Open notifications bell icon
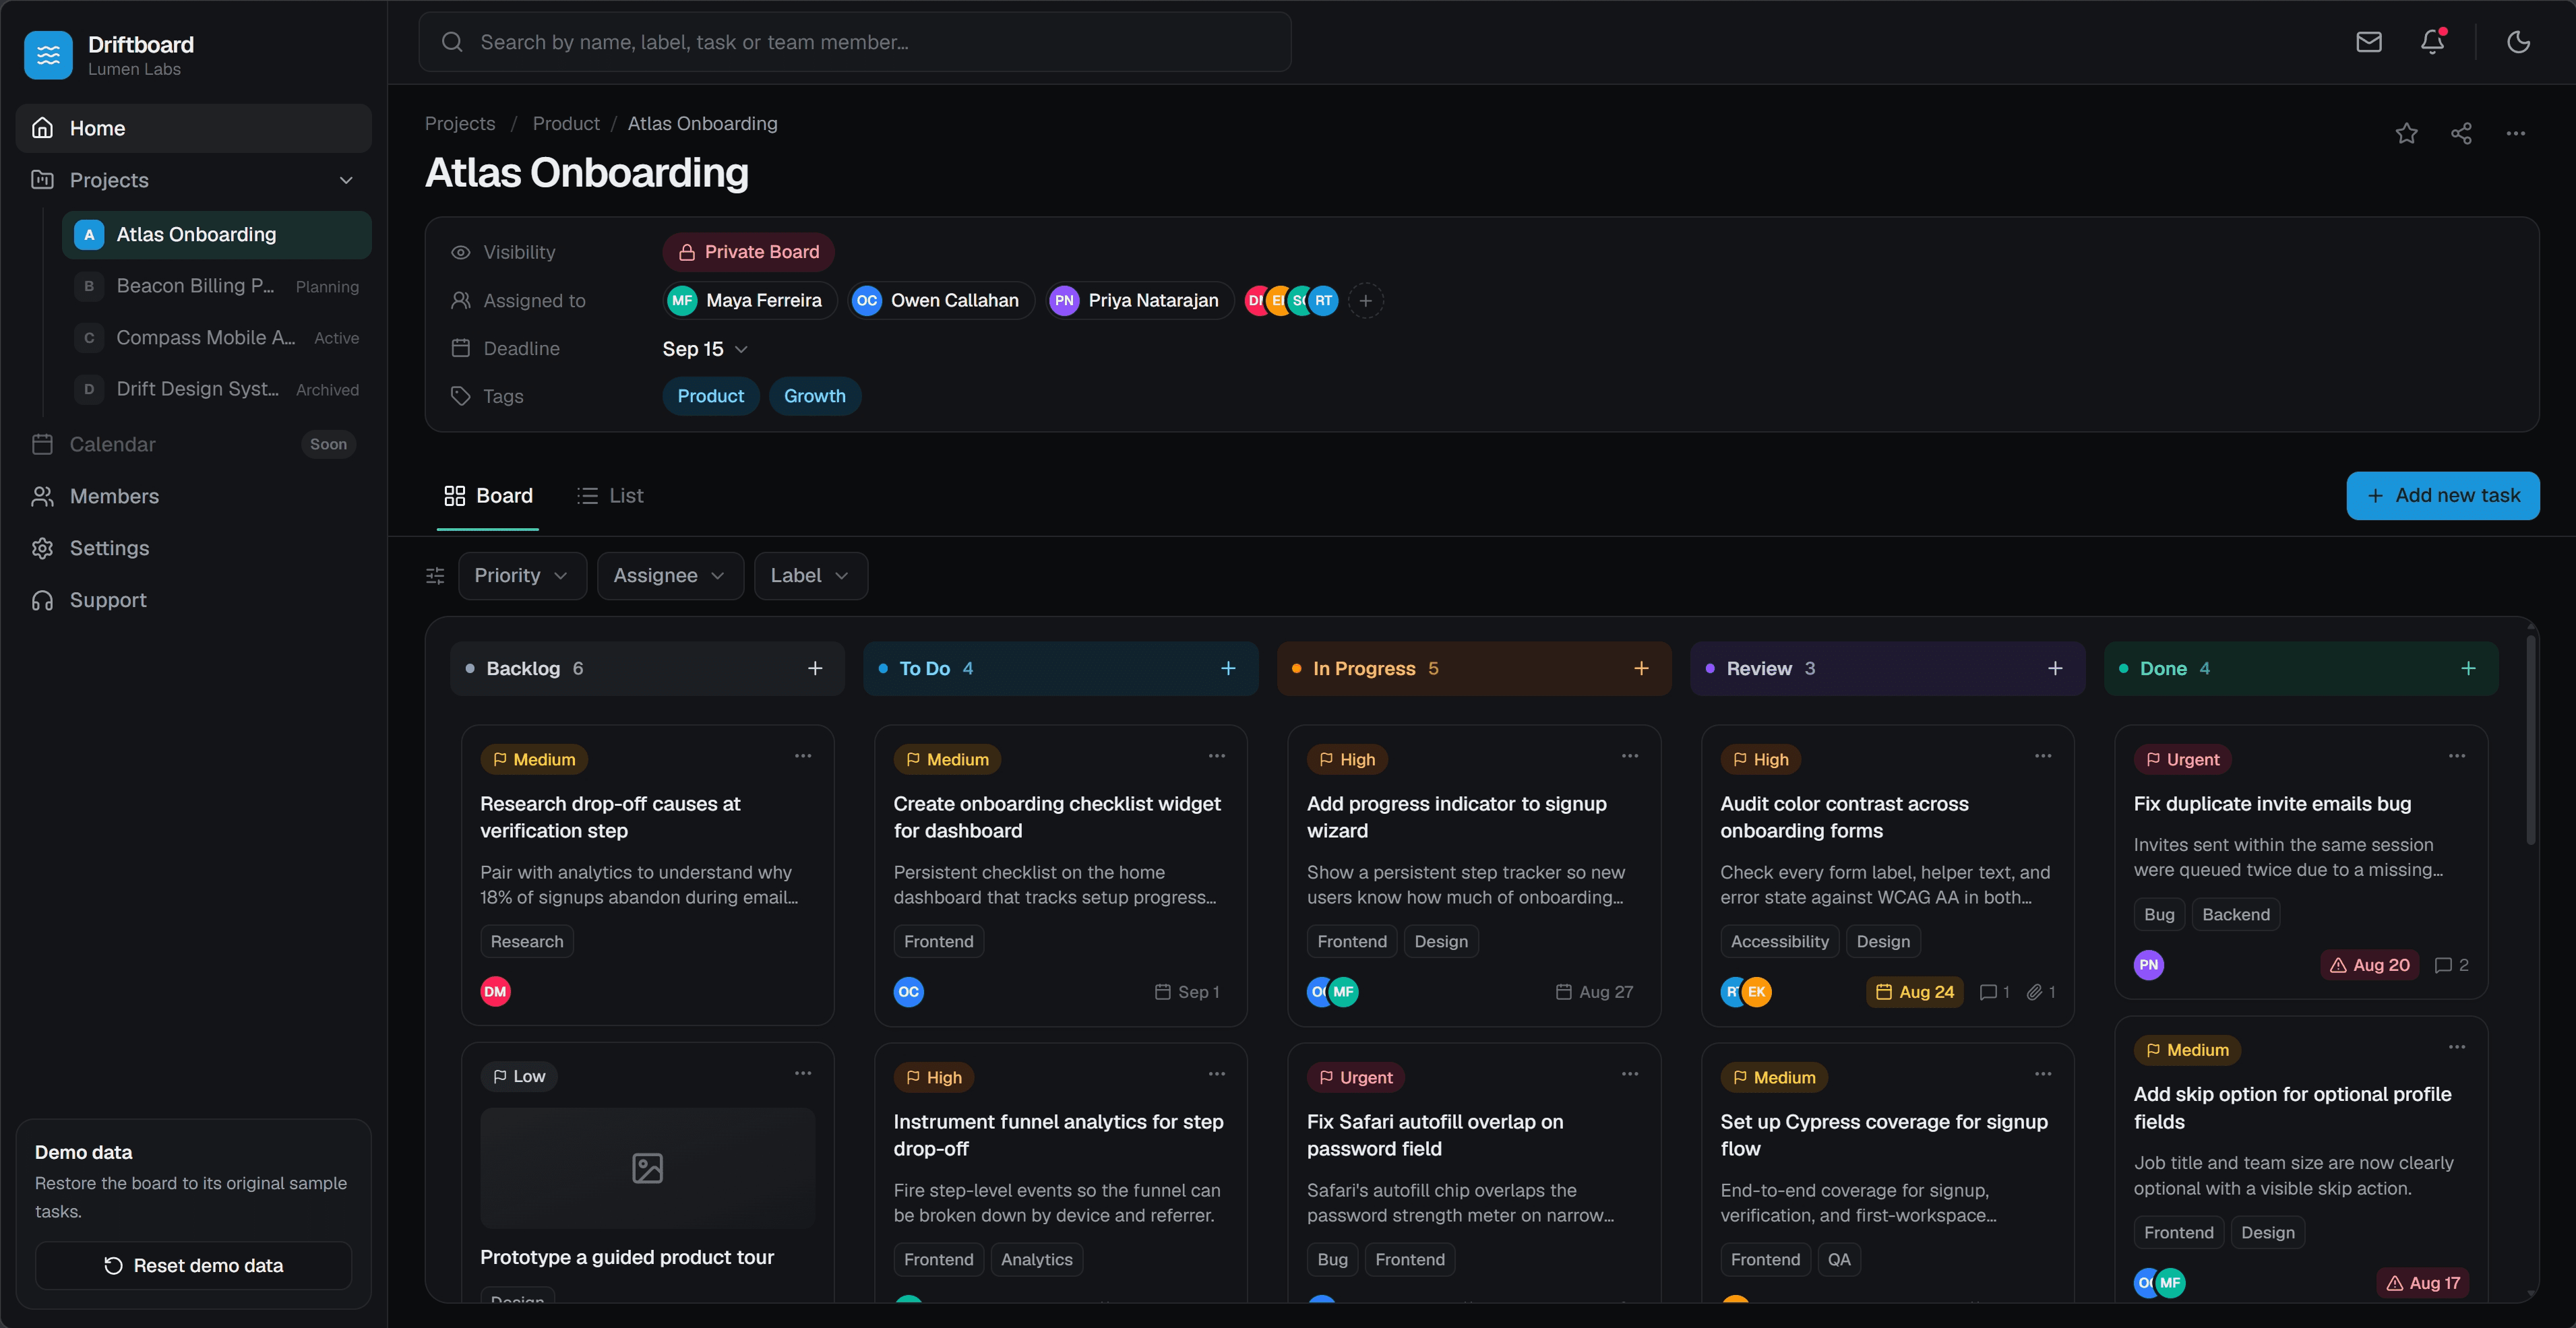Image resolution: width=2576 pixels, height=1328 pixels. coord(2432,42)
